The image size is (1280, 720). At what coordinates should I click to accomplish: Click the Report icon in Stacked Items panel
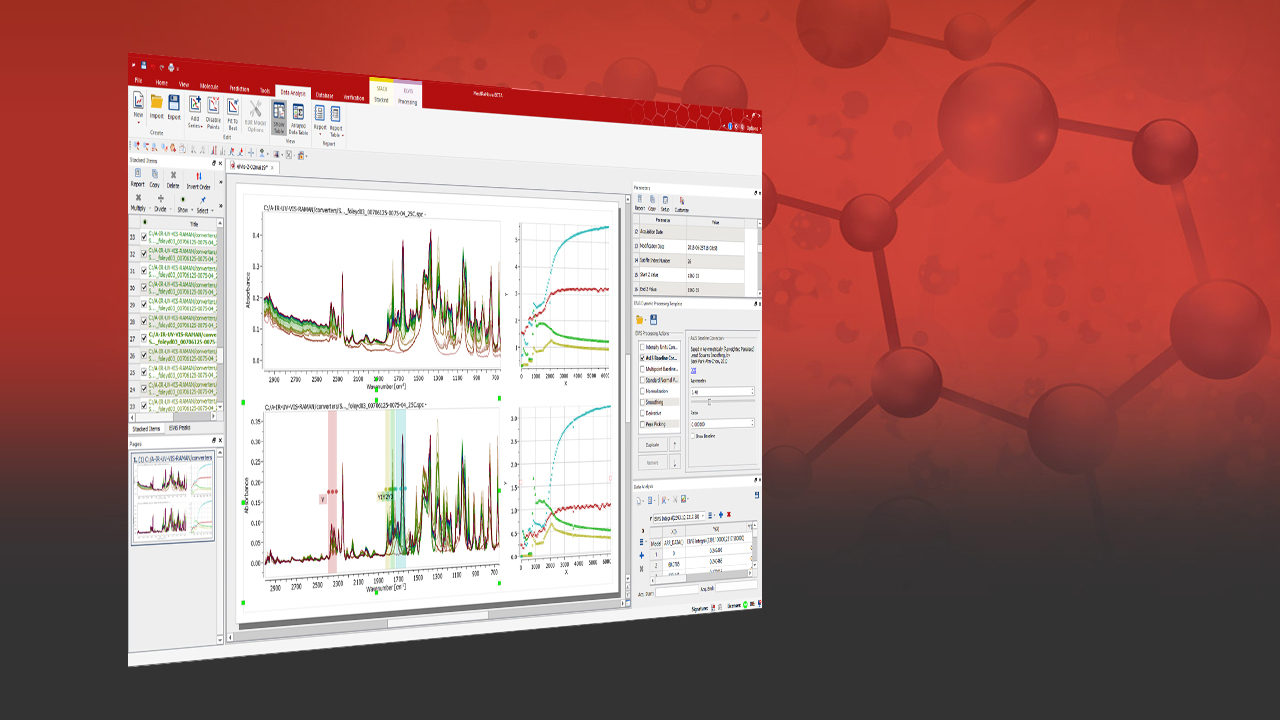pyautogui.click(x=138, y=175)
